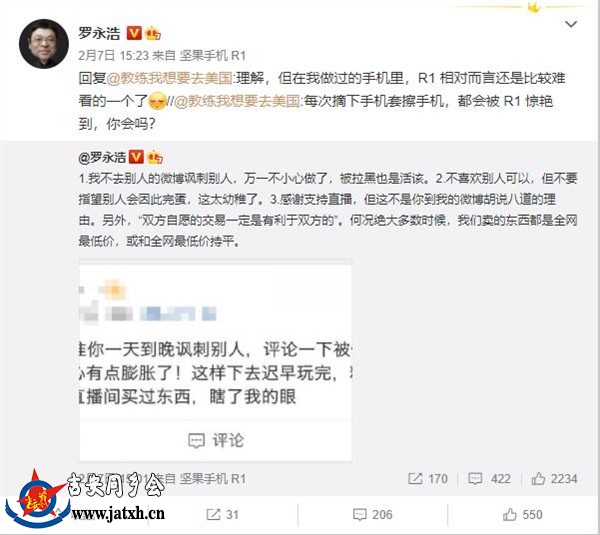Open comments with the 206 button
This screenshot has height=535, width=600.
pos(372,514)
